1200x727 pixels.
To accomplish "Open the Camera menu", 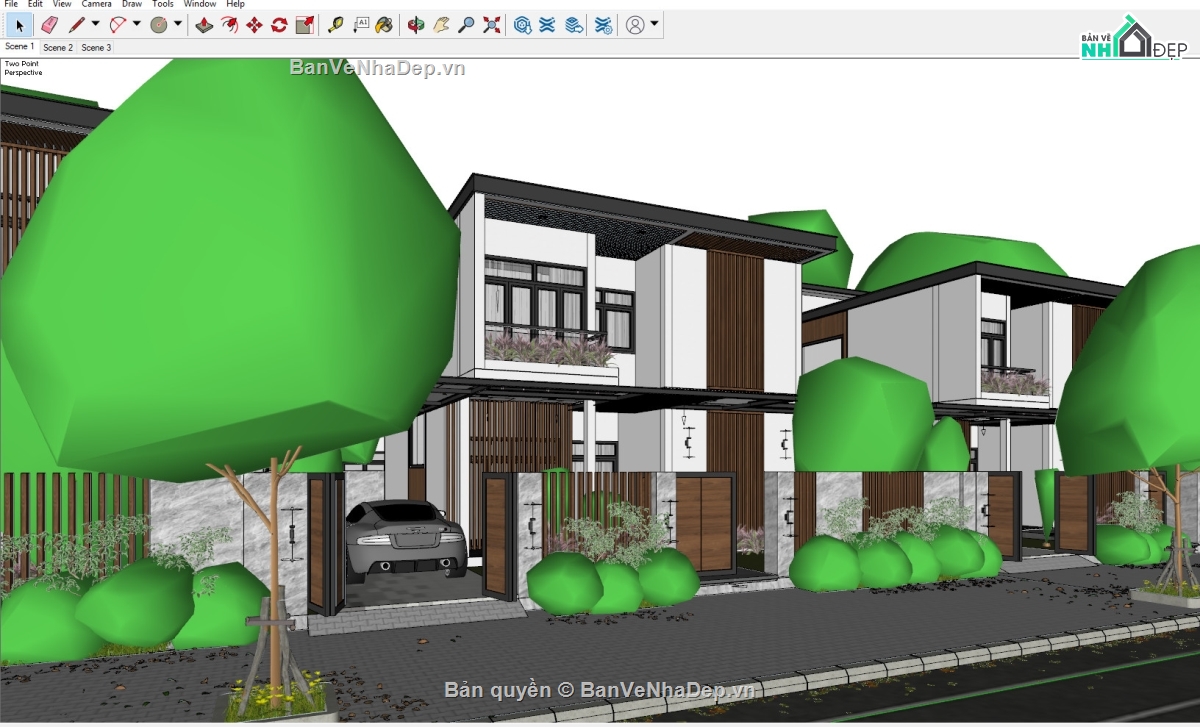I will pos(96,4).
